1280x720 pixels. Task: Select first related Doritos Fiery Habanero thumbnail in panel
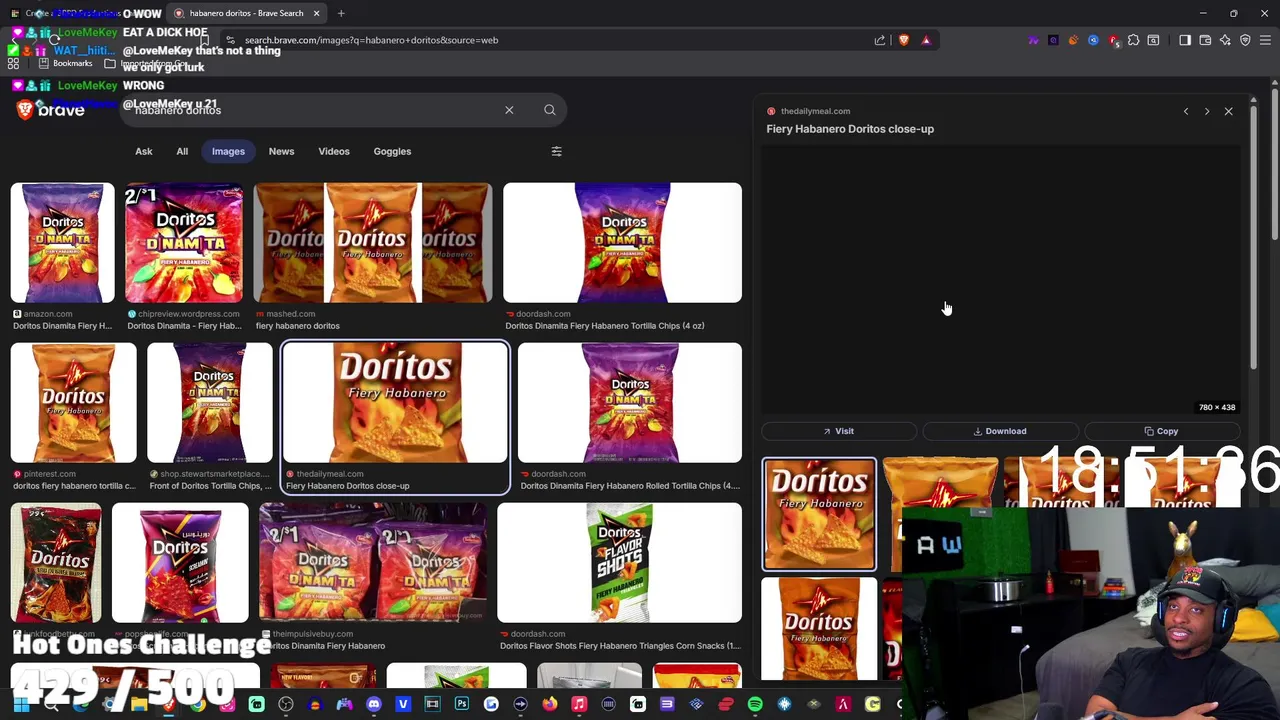[x=819, y=514]
